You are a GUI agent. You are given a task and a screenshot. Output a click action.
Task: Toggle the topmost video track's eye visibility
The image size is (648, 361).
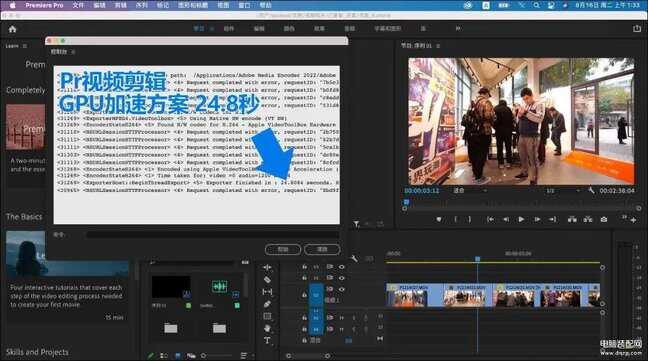(341, 267)
